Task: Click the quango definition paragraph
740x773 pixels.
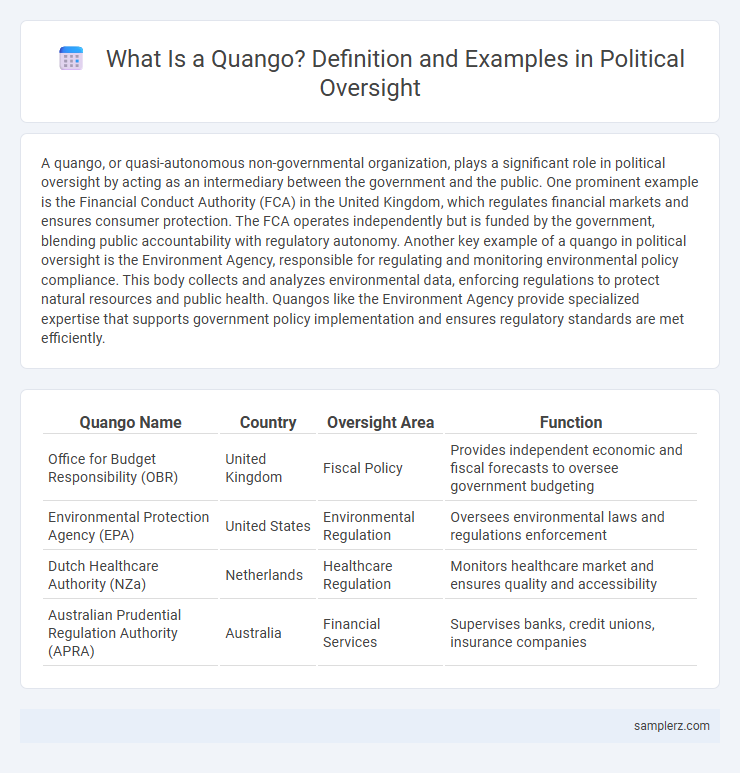Action: point(370,250)
